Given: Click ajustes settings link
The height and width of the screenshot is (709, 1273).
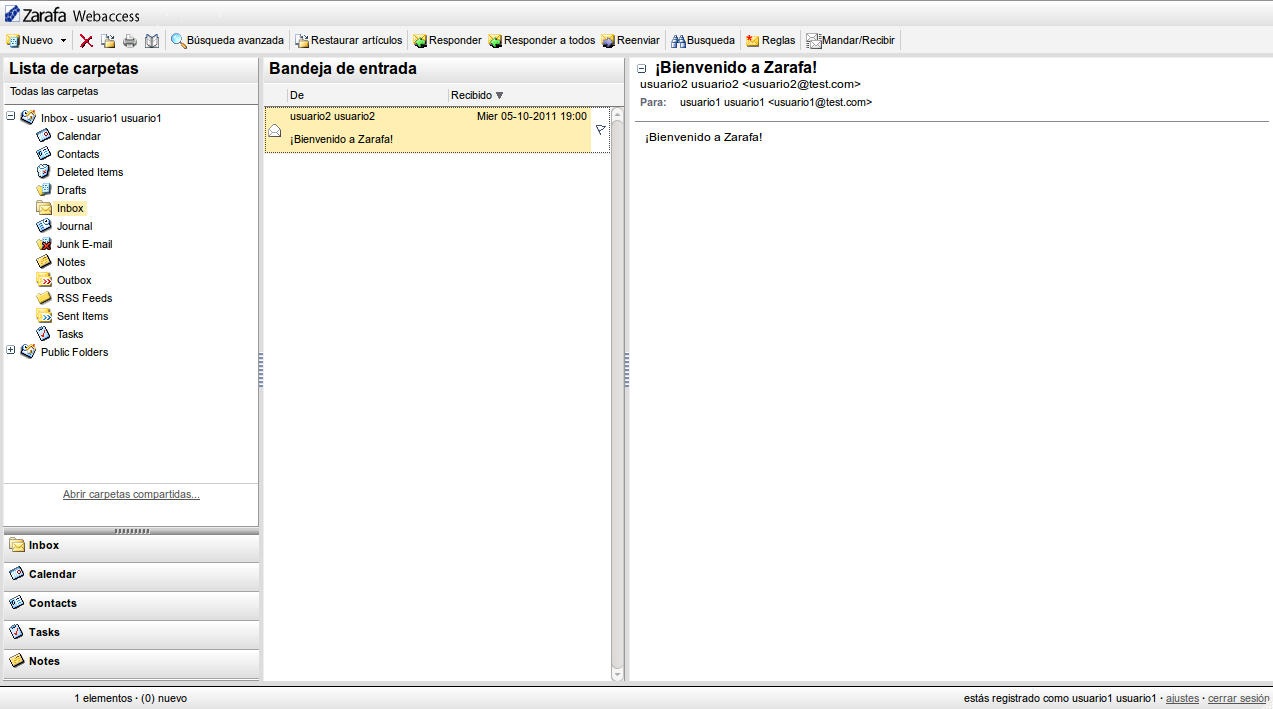Looking at the screenshot, I should [1182, 698].
